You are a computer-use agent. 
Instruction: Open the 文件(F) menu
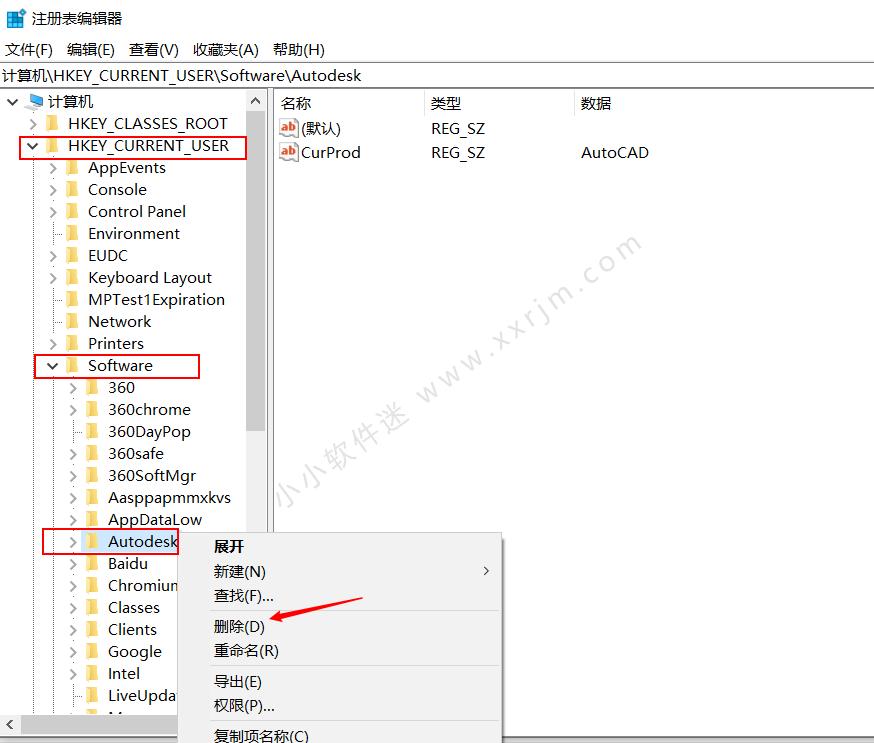click(x=29, y=49)
